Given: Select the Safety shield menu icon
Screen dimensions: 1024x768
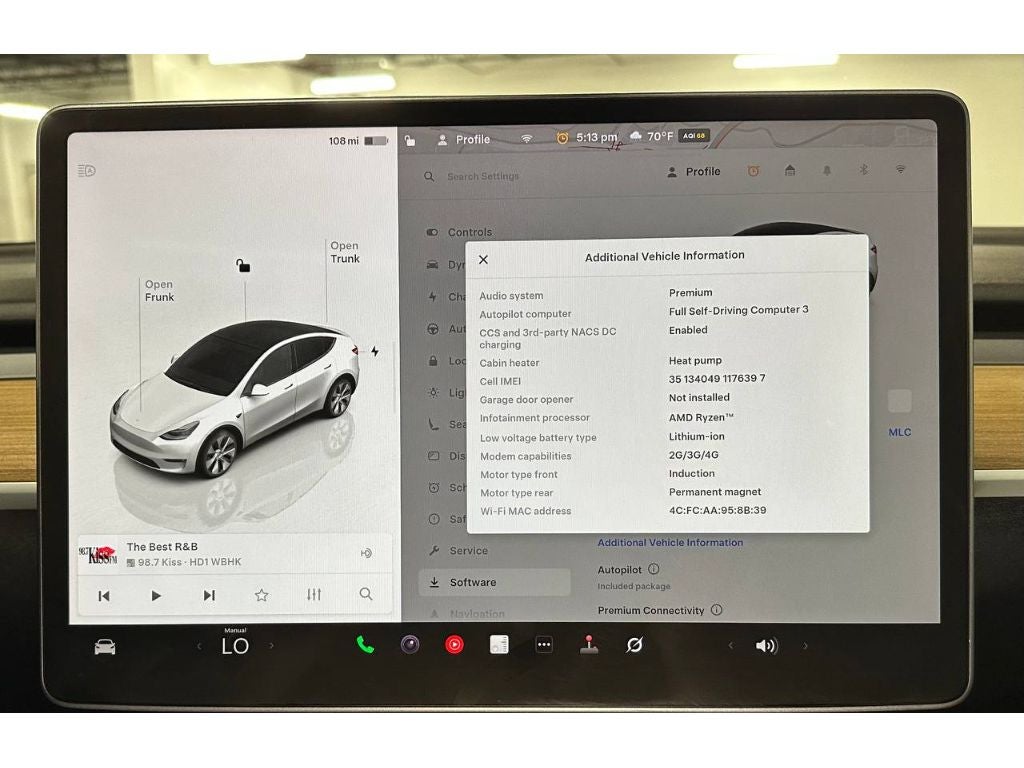Looking at the screenshot, I should coord(434,519).
